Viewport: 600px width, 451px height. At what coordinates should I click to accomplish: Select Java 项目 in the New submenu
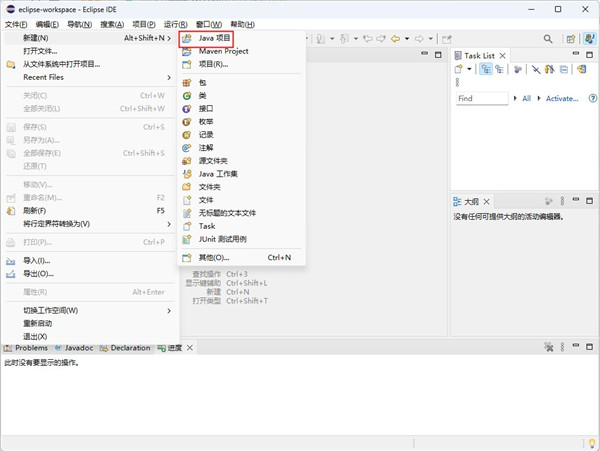pyautogui.click(x=214, y=38)
